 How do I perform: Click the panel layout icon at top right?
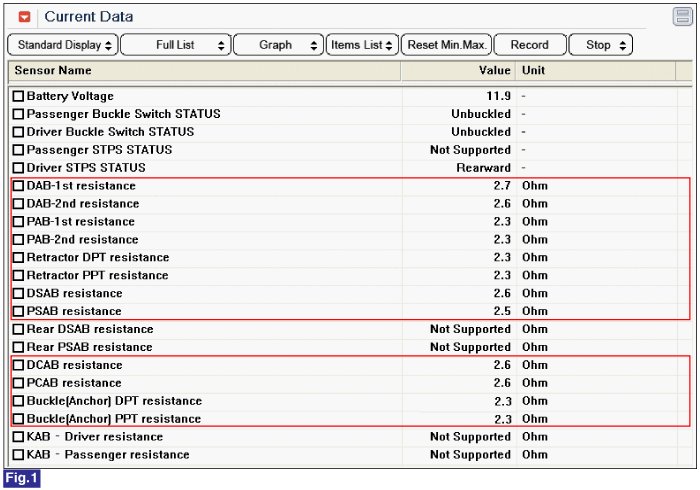pos(682,16)
